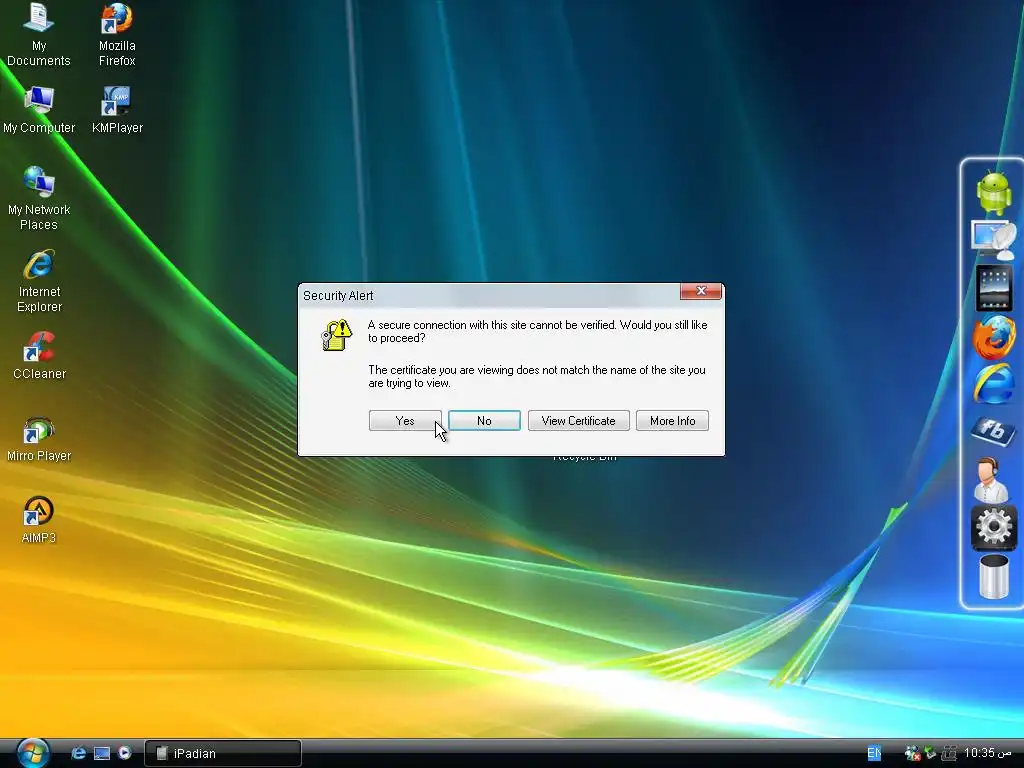Click media player quick launch icon
This screenshot has width=1024, height=768.
124,753
